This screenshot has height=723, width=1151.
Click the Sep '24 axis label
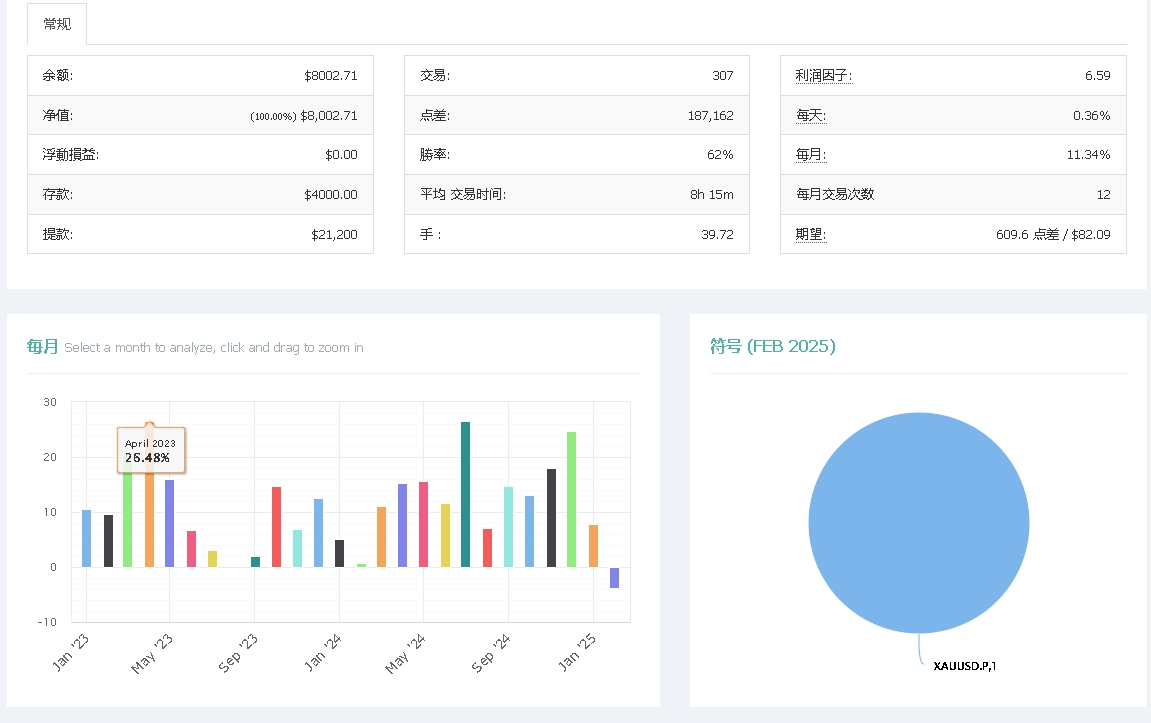coord(489,652)
